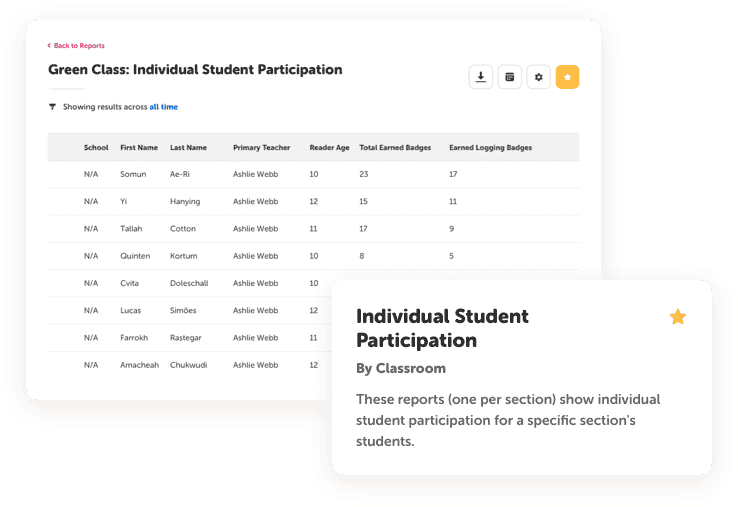The height and width of the screenshot is (507, 738).
Task: Toggle the yellow favorite star button
Action: pos(567,77)
